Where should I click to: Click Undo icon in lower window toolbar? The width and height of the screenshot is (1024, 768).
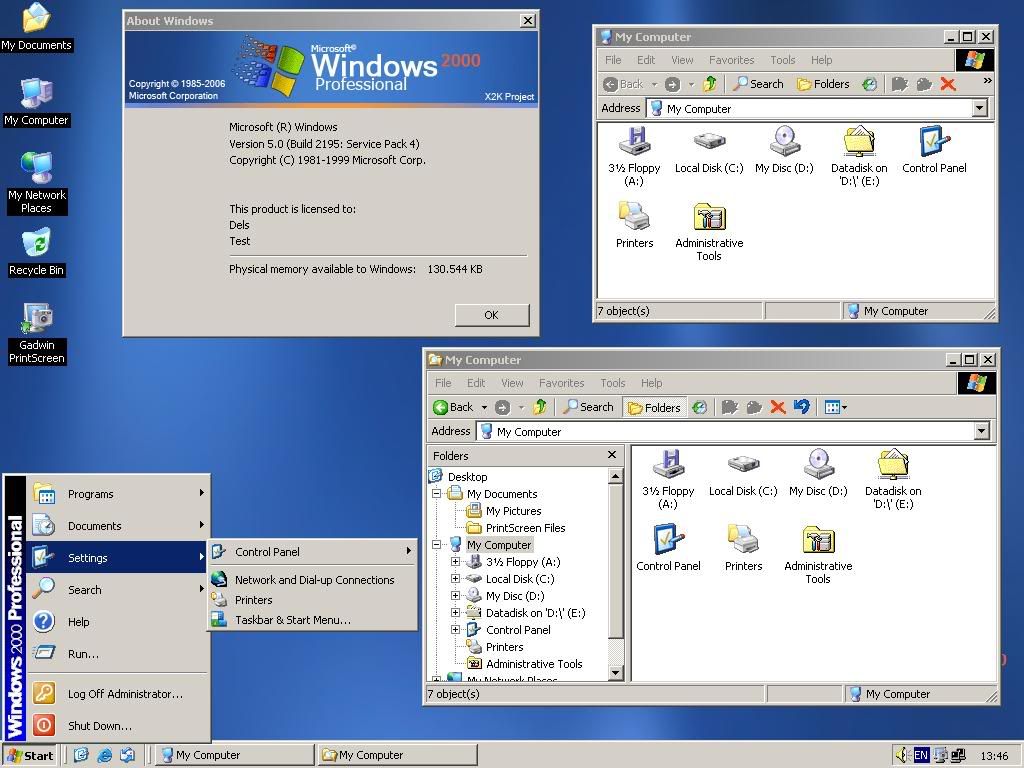coord(802,407)
